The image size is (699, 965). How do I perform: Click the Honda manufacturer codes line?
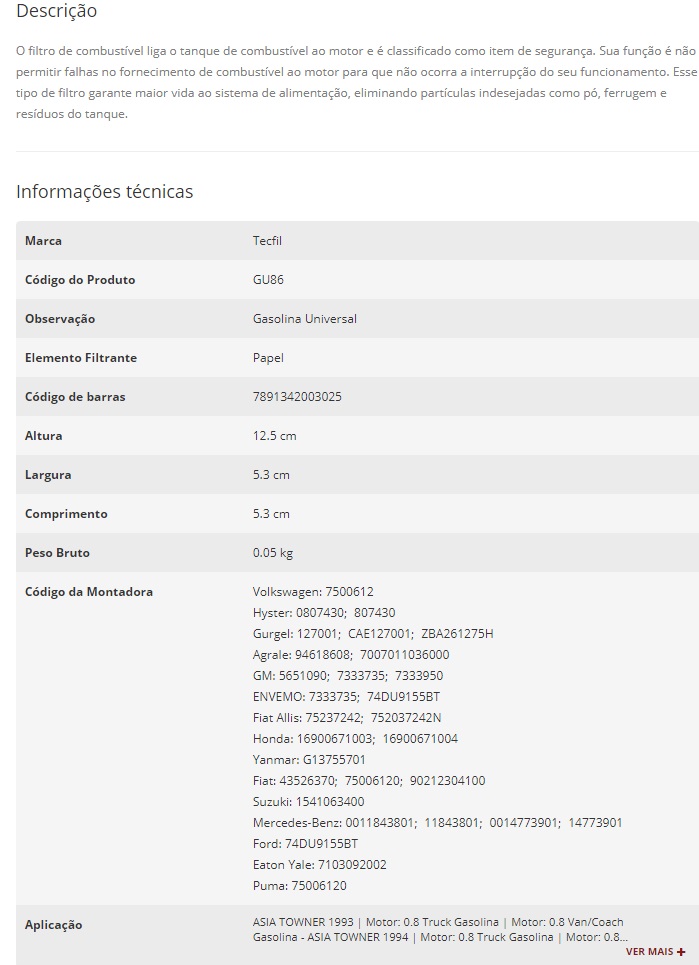[355, 739]
